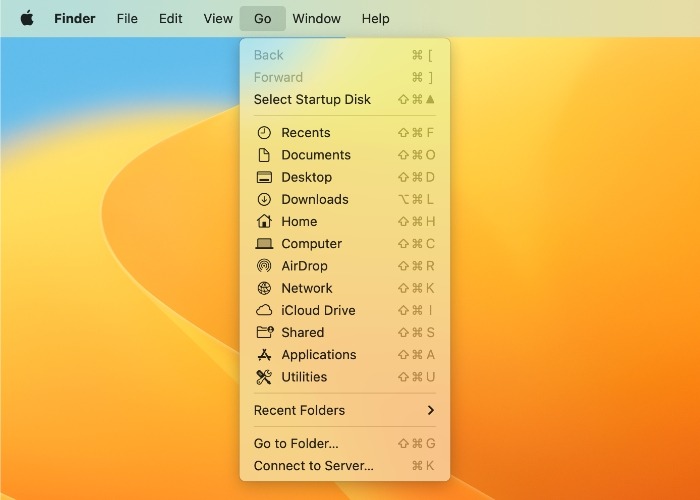Select the Downloads label
Screen dimensions: 700x500
click(x=315, y=199)
